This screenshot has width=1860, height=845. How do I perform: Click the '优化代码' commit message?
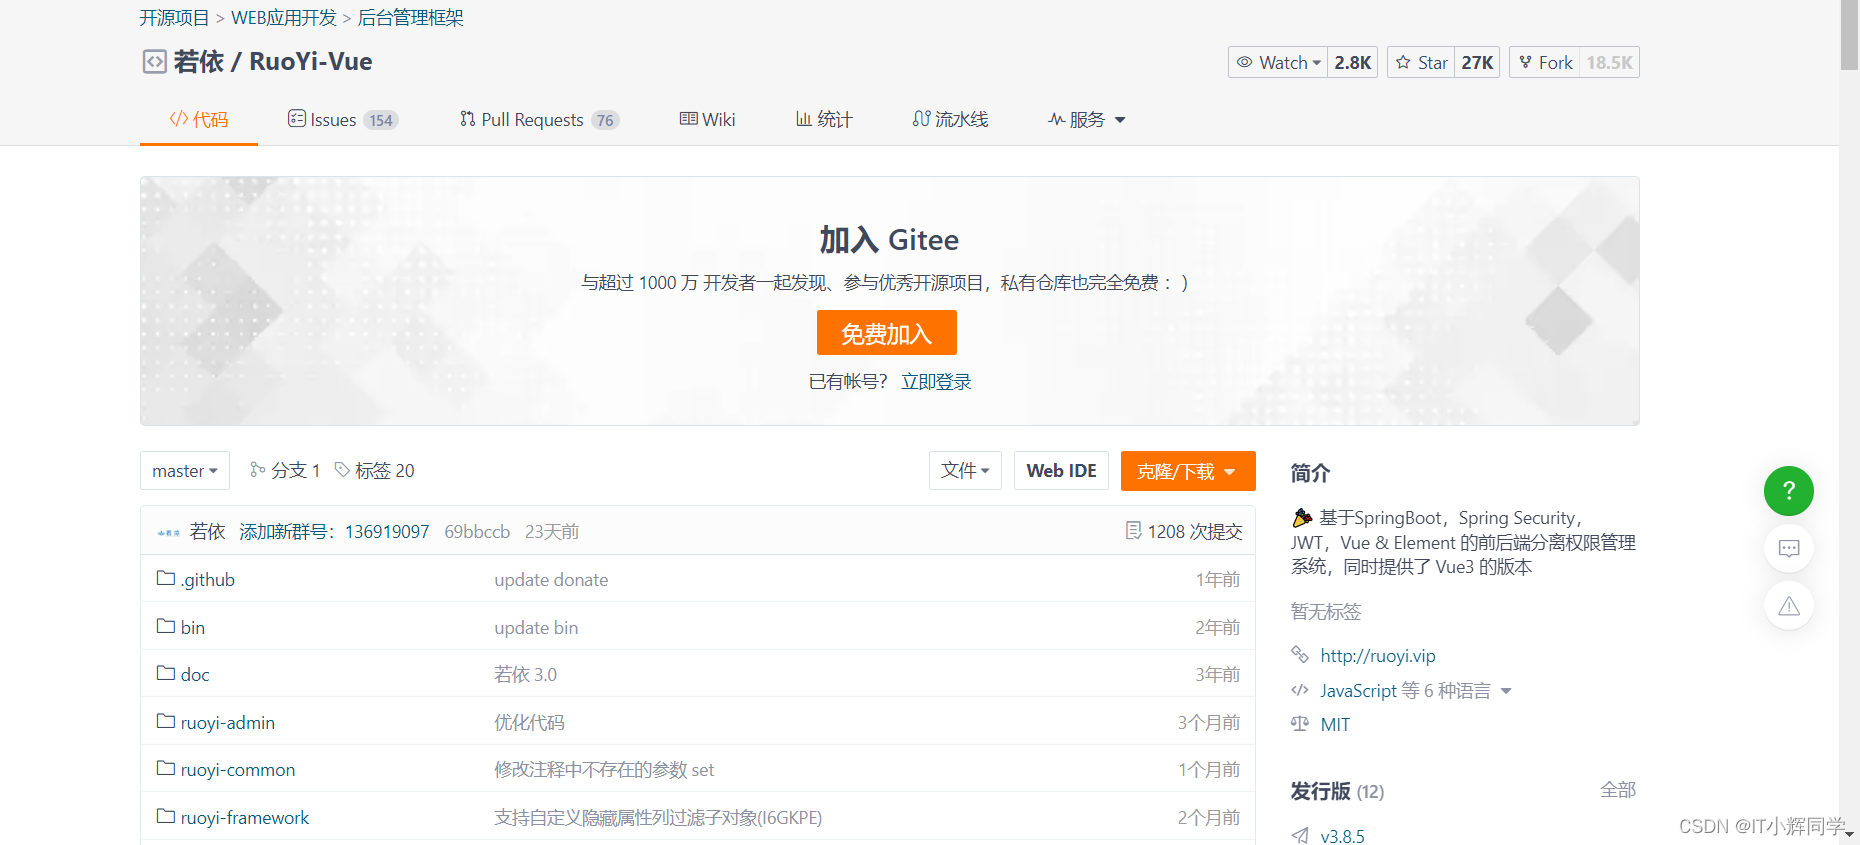tap(529, 723)
